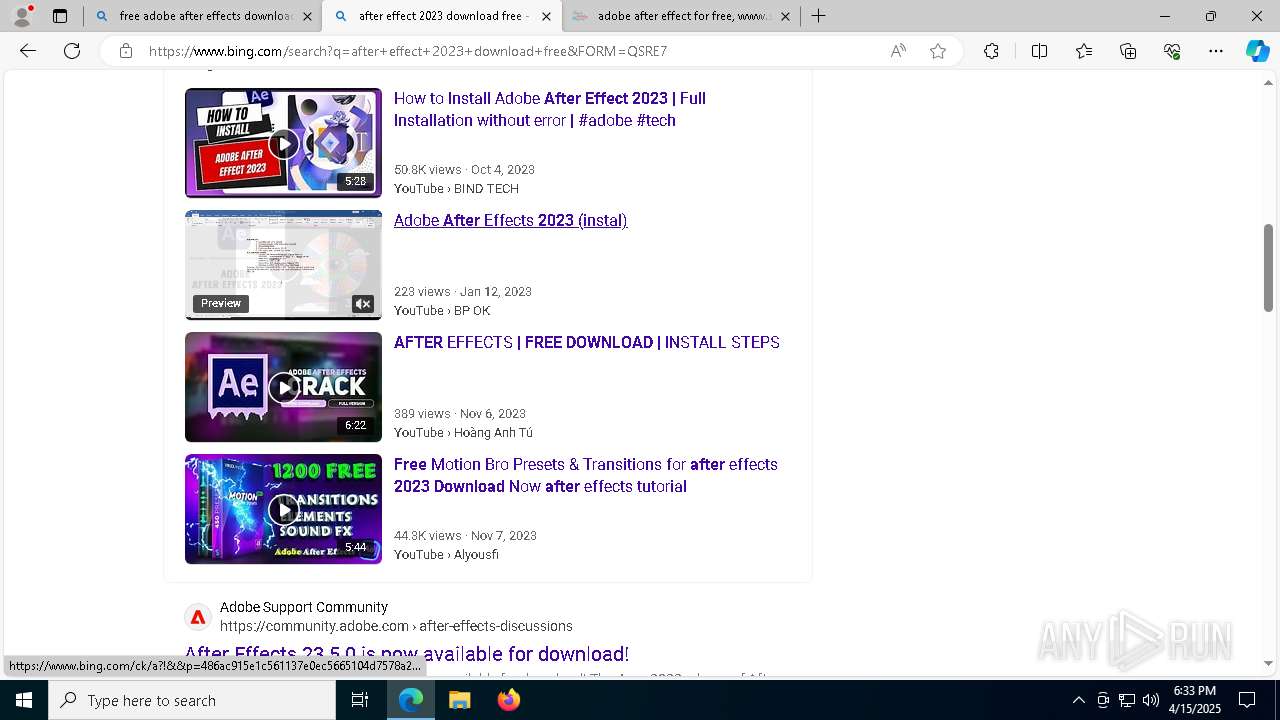Open the notification center icon

pos(1247,700)
